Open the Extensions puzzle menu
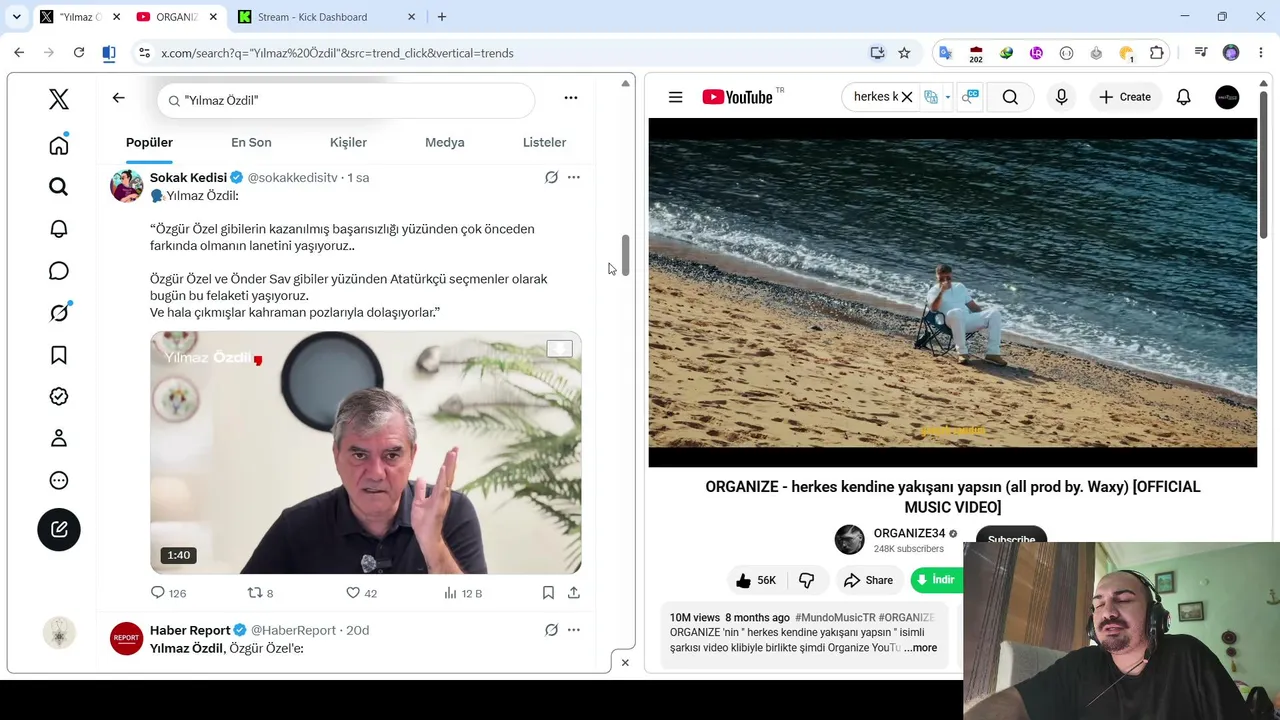 pyautogui.click(x=1157, y=53)
